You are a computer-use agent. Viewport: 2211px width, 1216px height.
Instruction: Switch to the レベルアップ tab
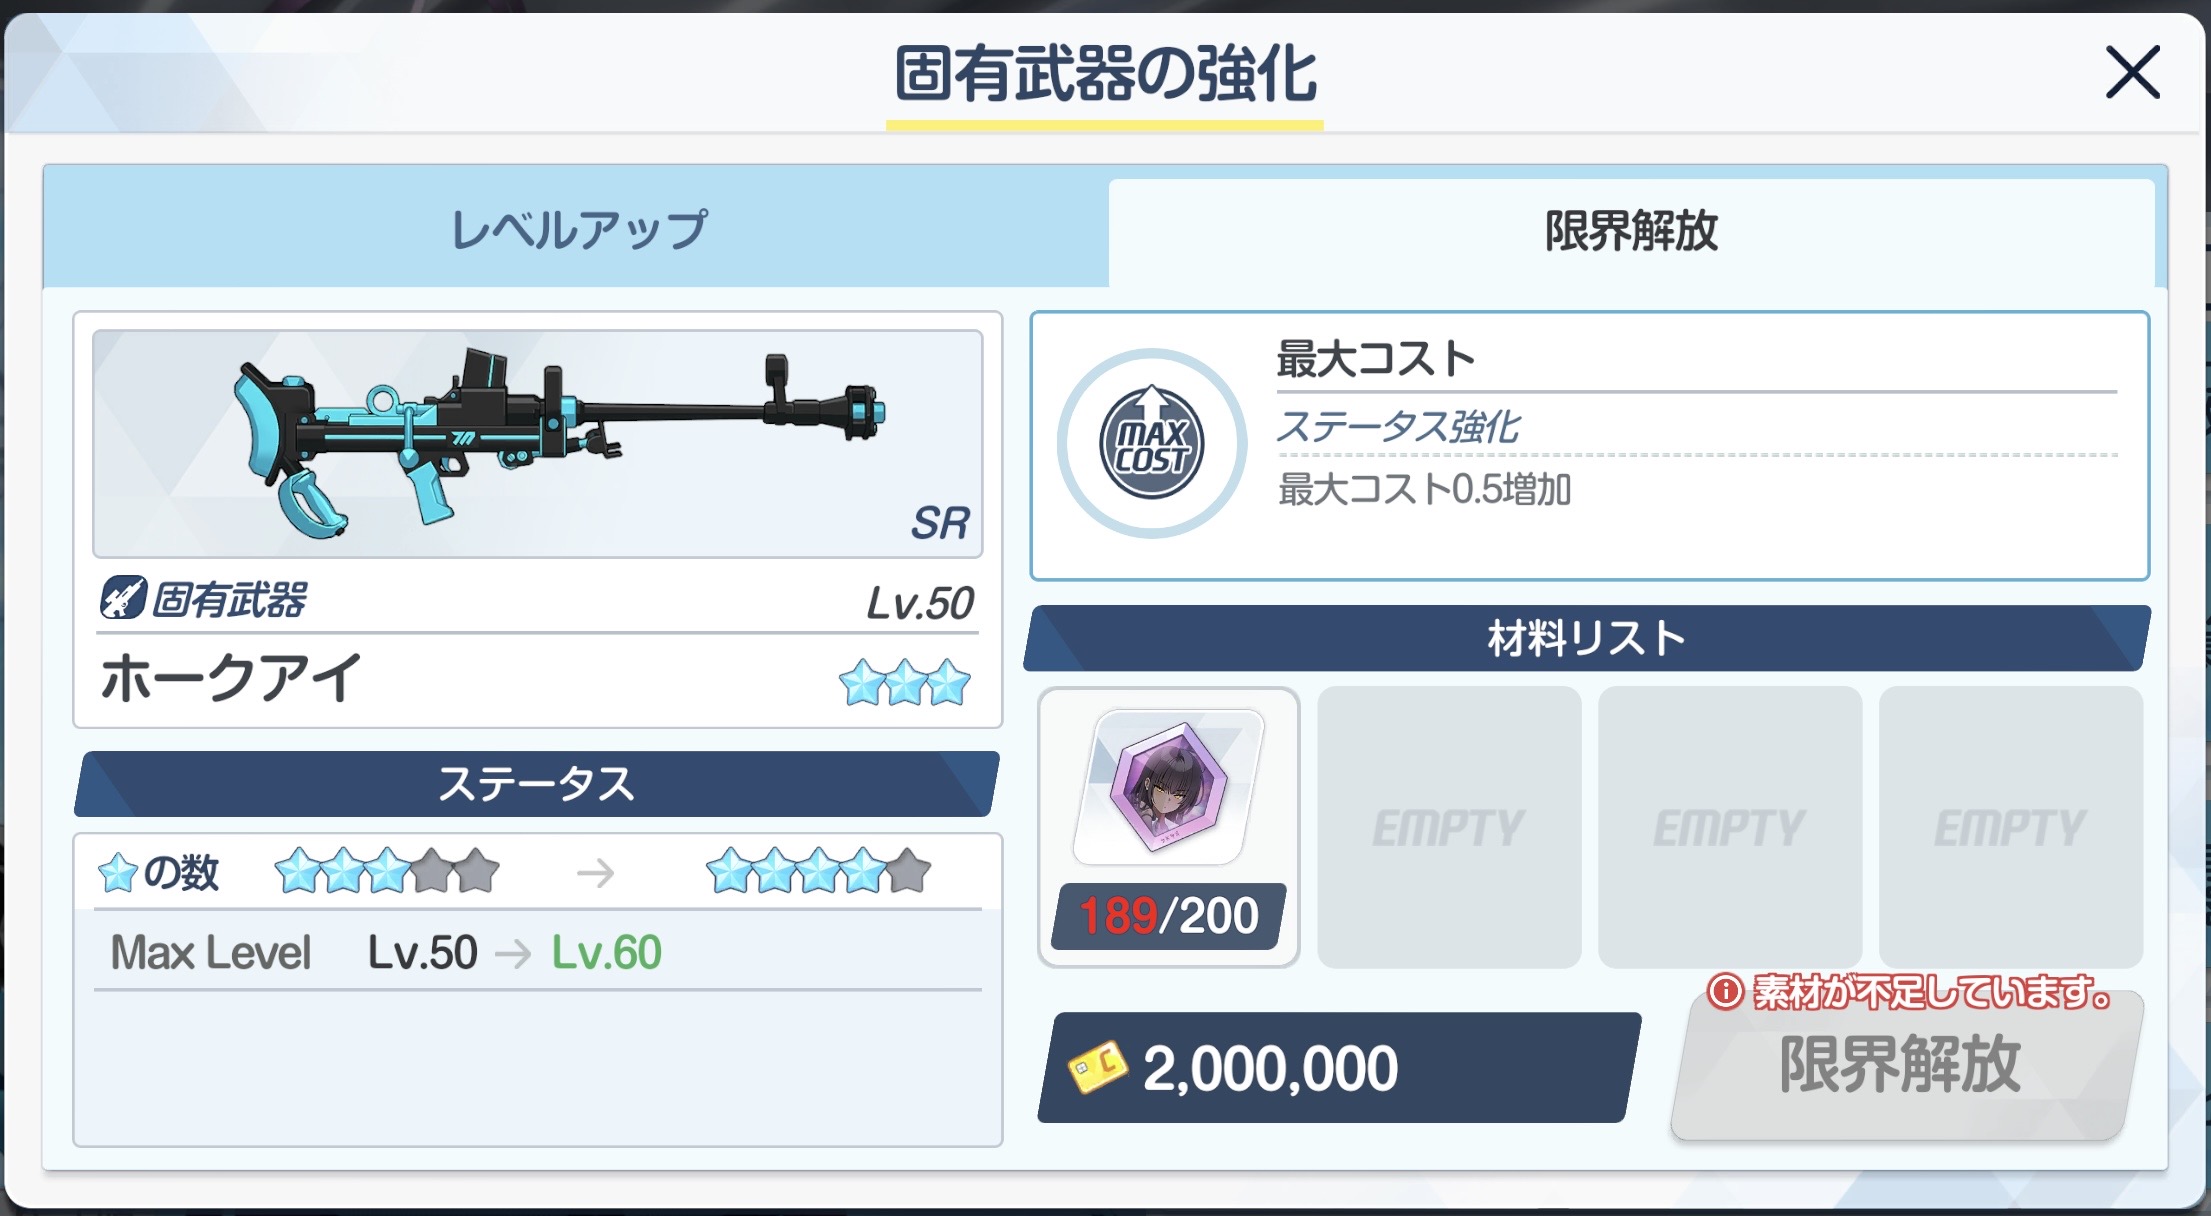pyautogui.click(x=578, y=230)
